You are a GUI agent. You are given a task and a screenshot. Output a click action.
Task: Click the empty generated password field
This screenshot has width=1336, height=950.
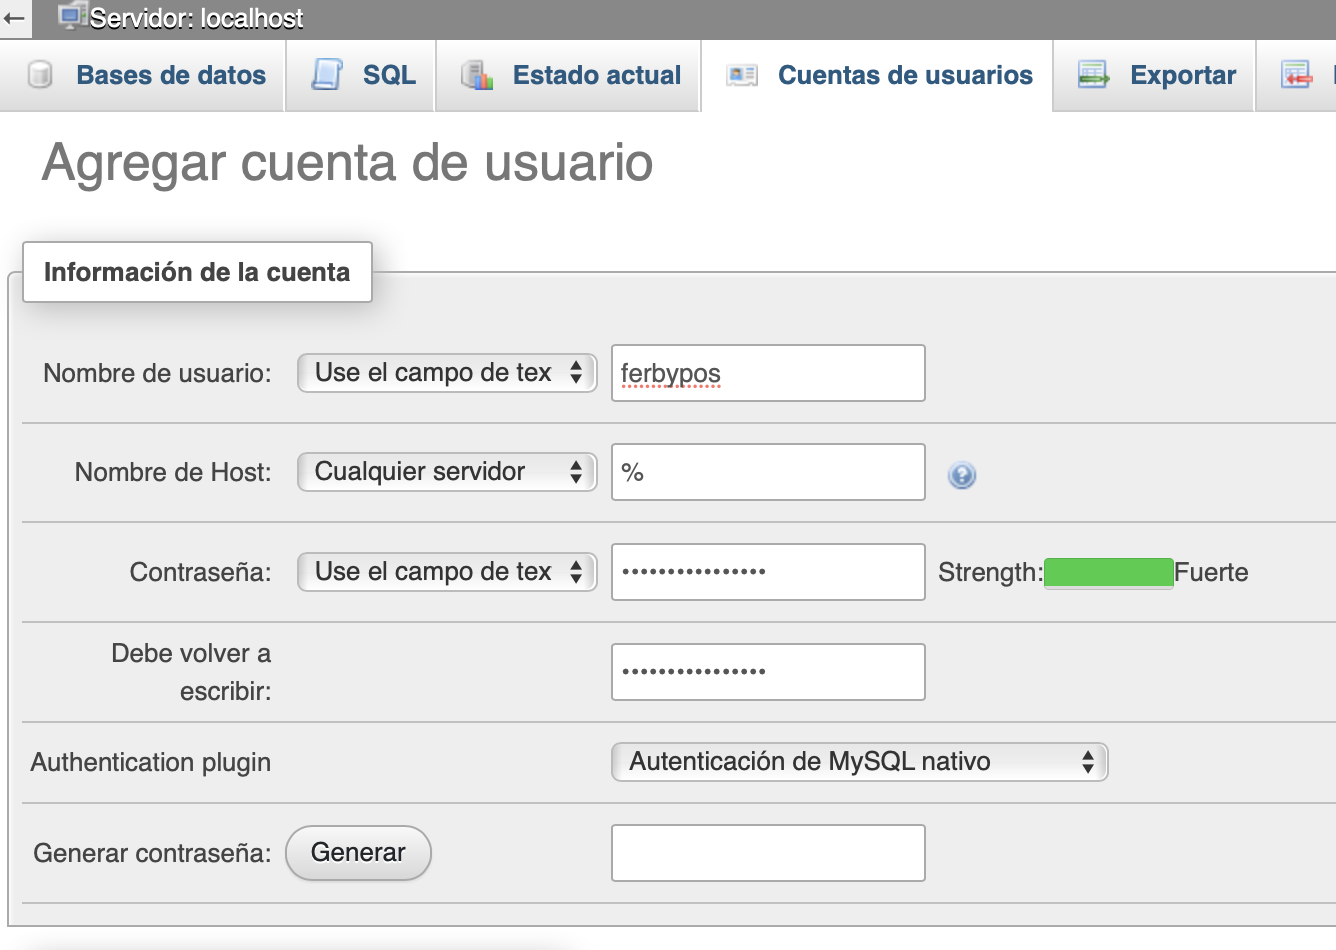[768, 853]
